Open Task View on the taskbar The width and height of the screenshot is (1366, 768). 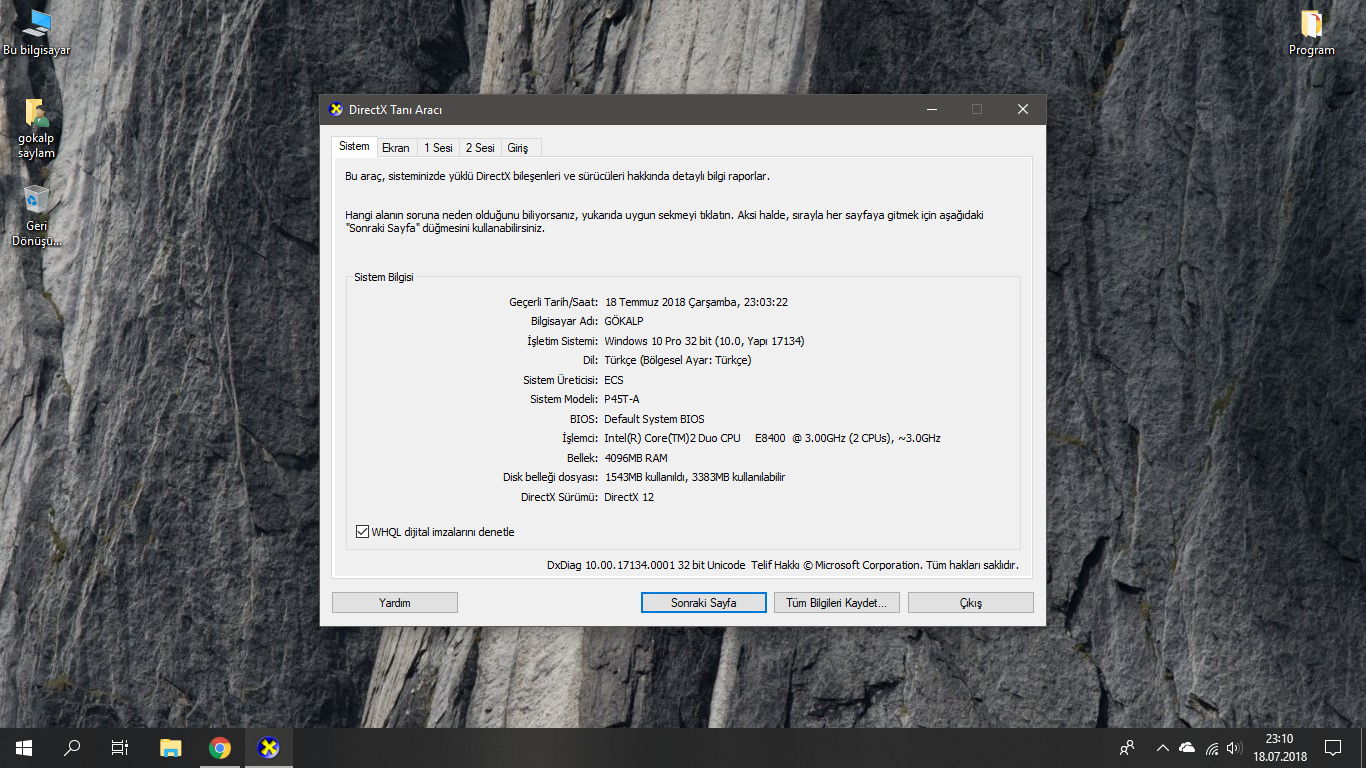pos(120,748)
